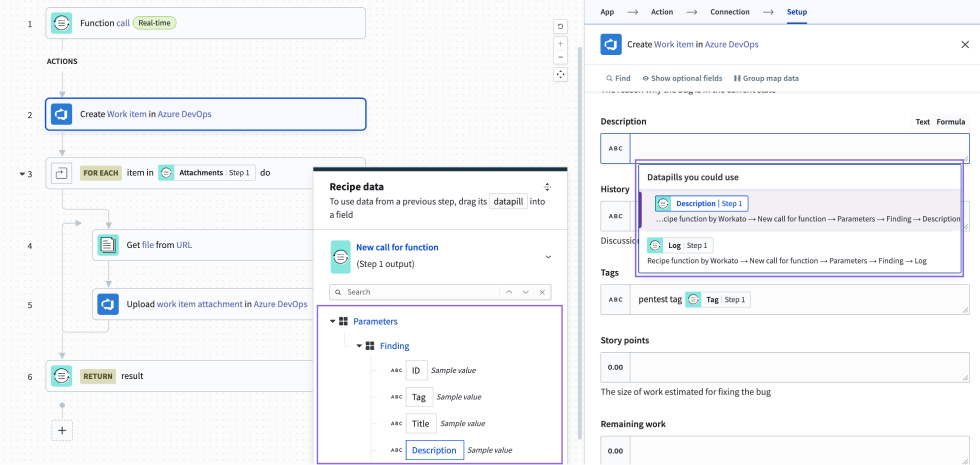Open the Connection tab in setup breadcrumb
Screen dimensions: 980x465
729,12
